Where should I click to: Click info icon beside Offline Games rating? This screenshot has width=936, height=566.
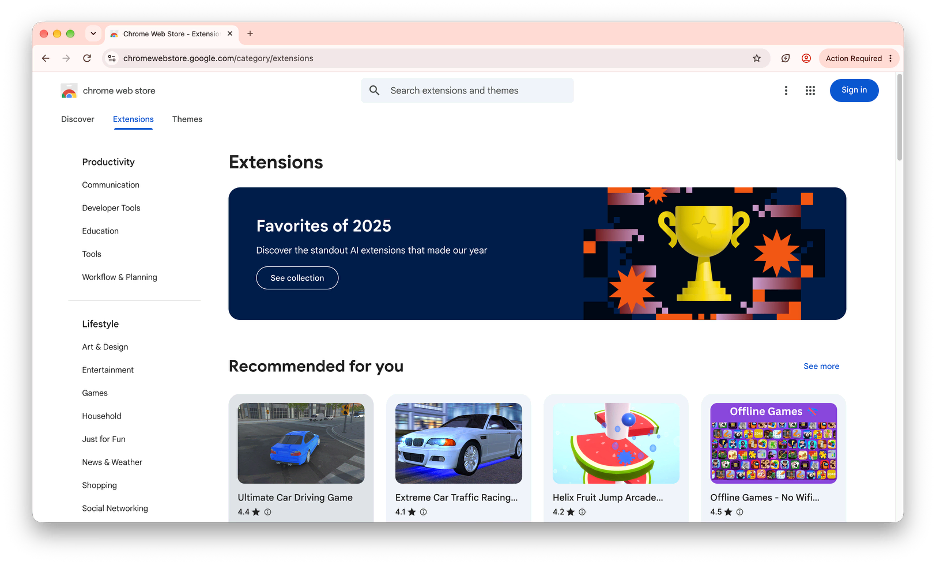click(x=740, y=512)
